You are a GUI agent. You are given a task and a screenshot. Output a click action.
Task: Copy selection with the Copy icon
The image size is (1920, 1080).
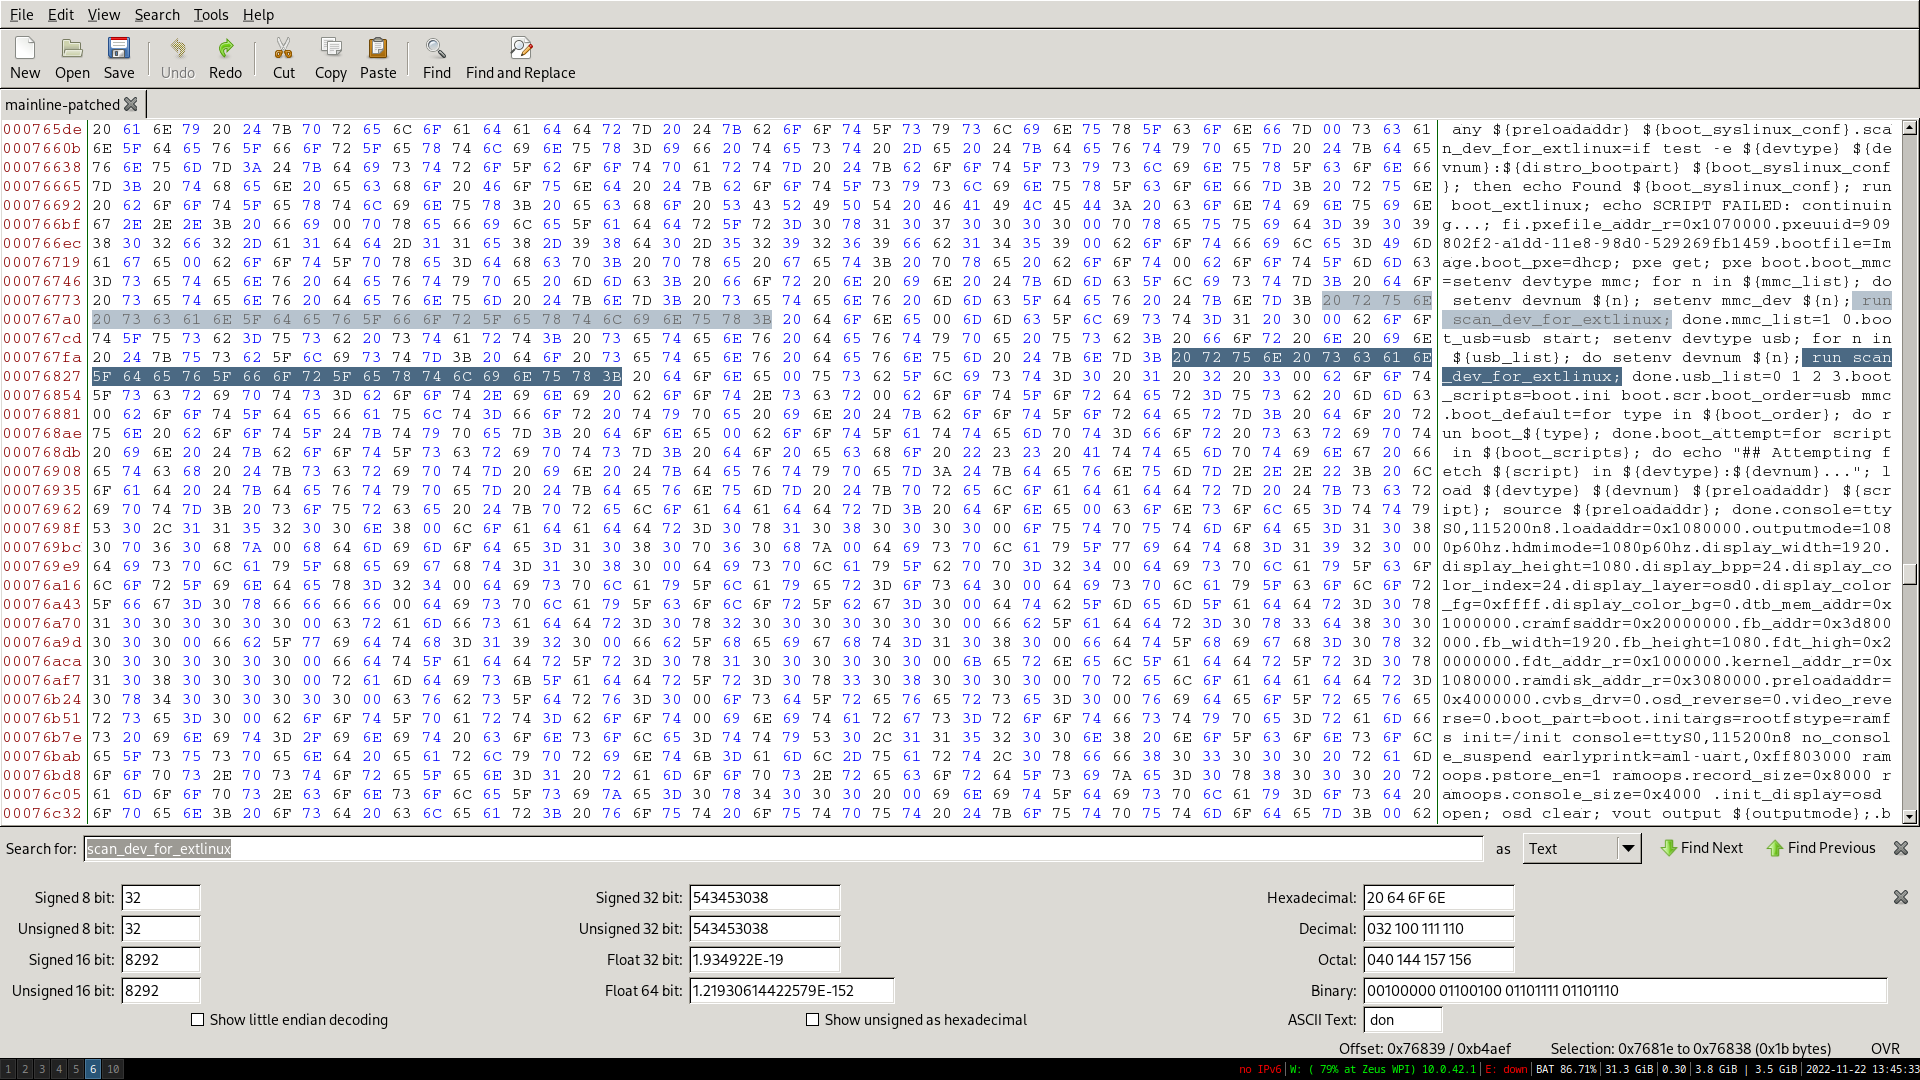coord(331,58)
